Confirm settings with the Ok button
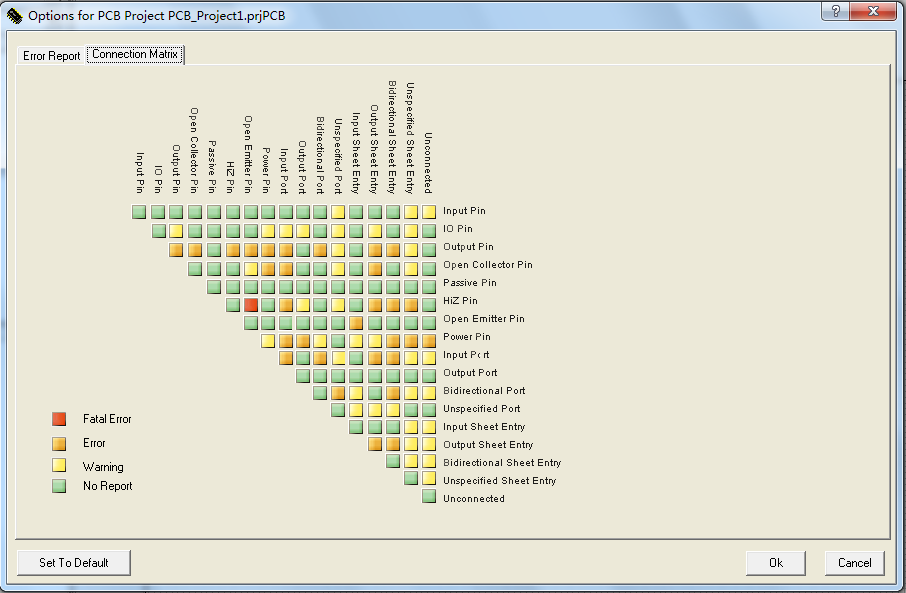The image size is (906, 593). click(775, 562)
